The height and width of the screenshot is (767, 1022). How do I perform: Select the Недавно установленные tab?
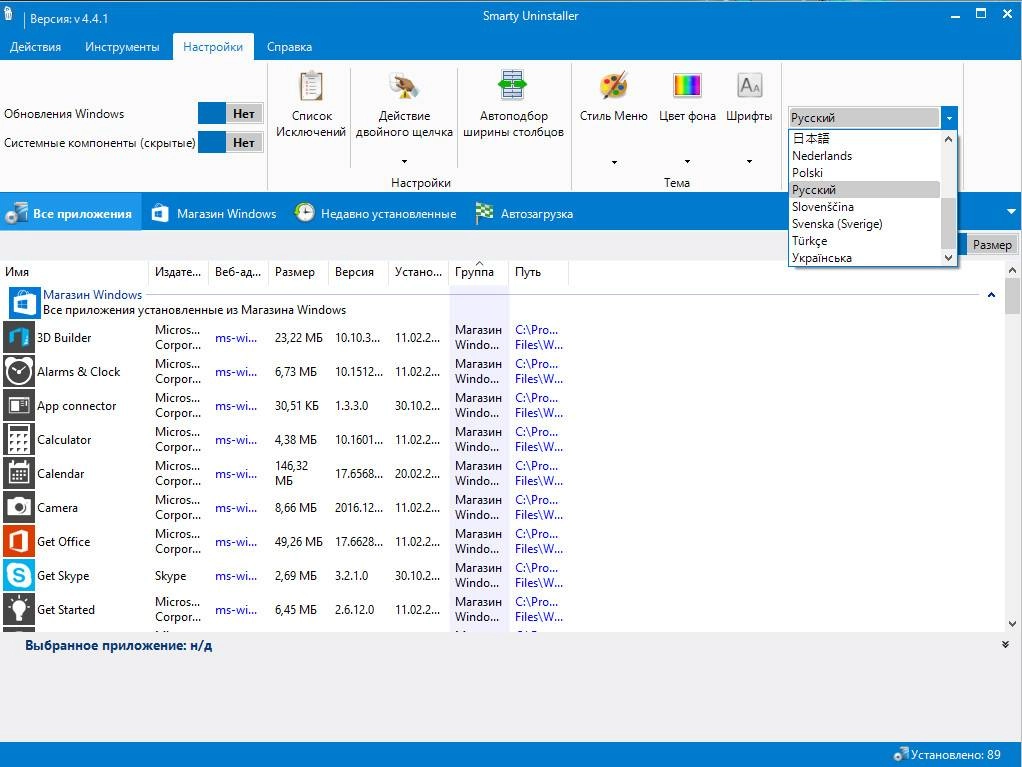(375, 213)
